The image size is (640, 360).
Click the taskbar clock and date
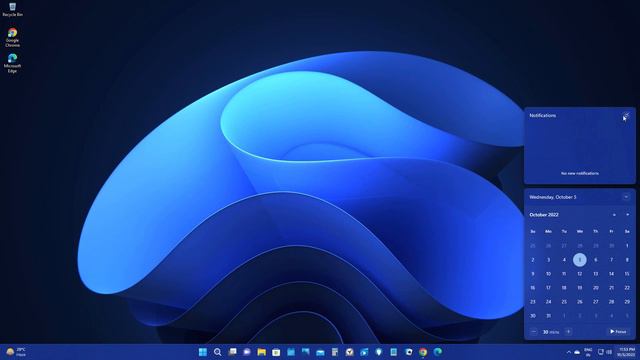tap(627, 352)
